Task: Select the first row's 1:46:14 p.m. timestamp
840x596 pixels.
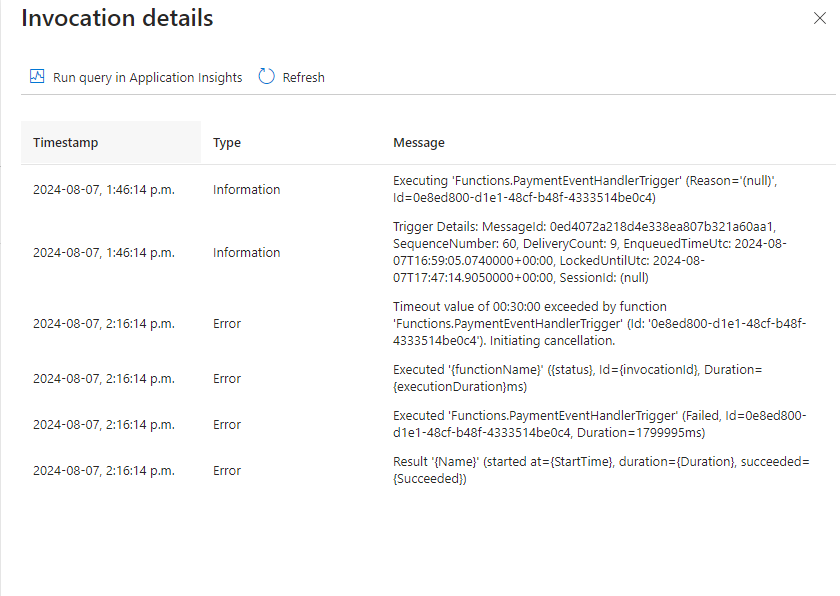Action: tap(104, 189)
